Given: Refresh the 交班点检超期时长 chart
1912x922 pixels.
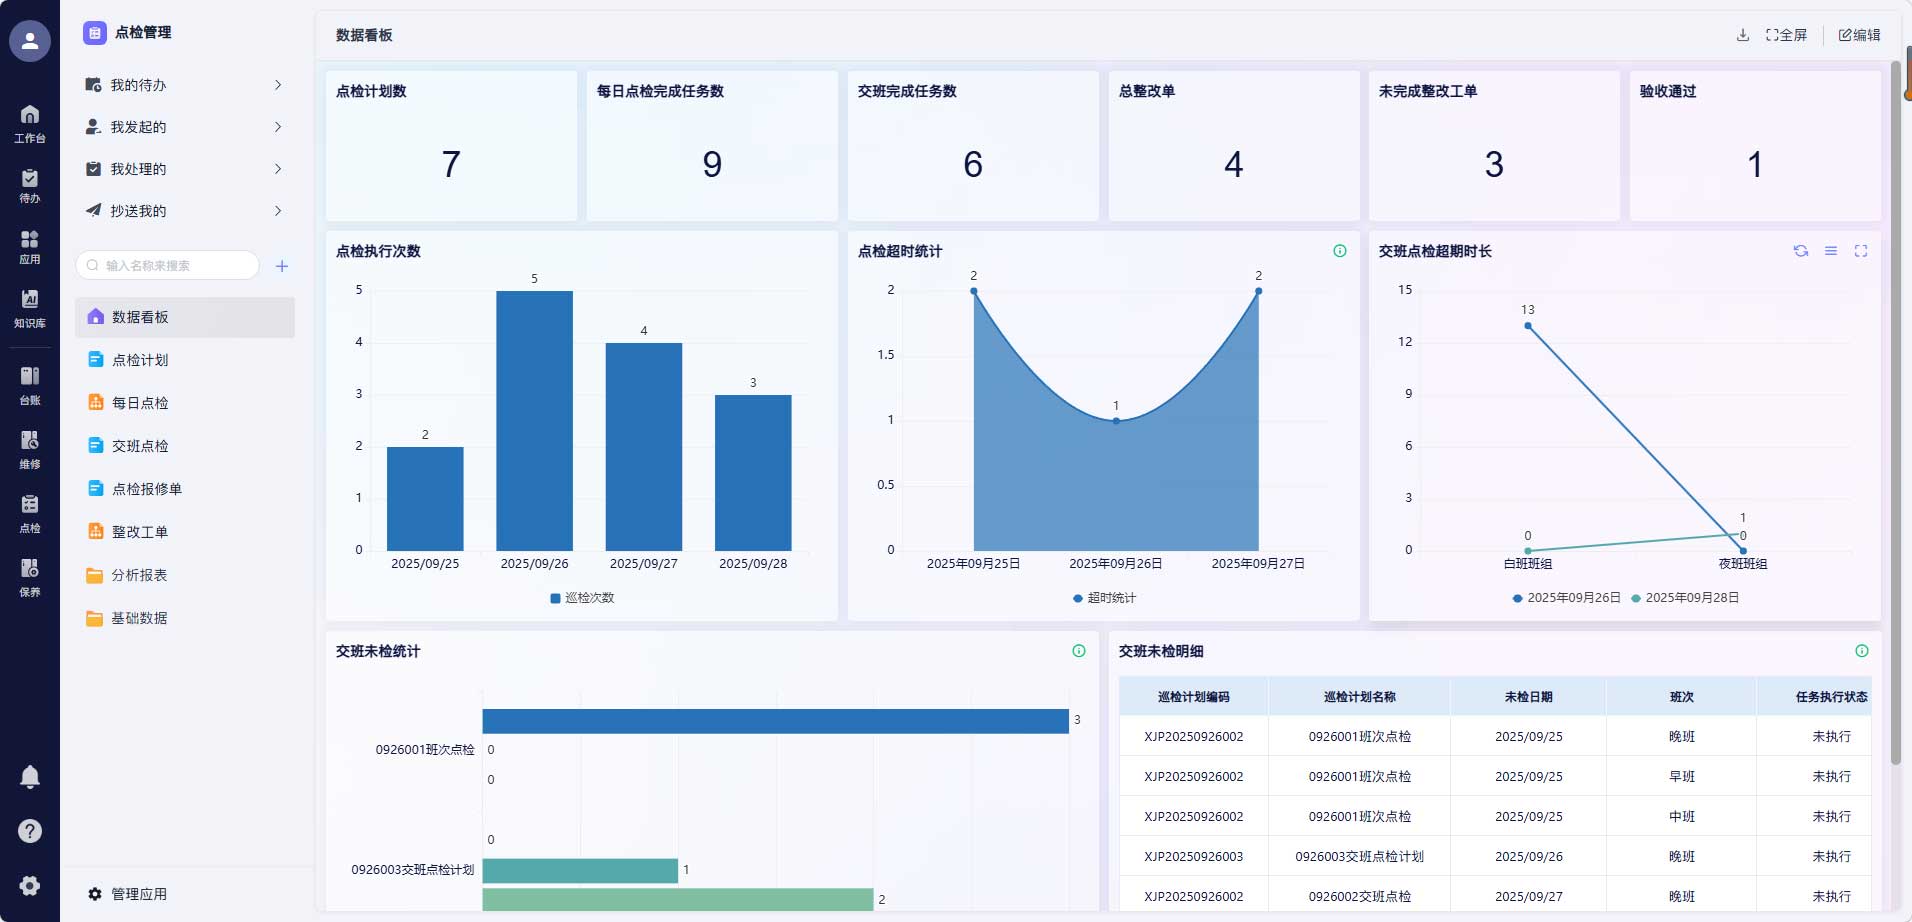Looking at the screenshot, I should (1800, 251).
